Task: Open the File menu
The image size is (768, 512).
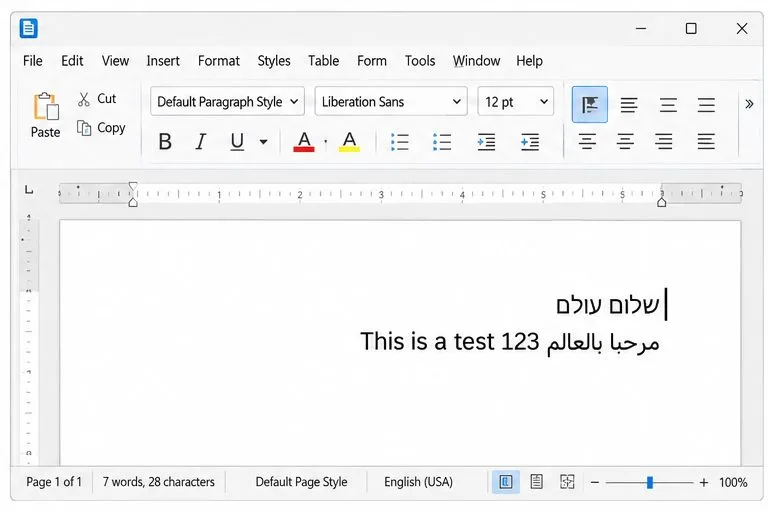Action: click(x=33, y=61)
